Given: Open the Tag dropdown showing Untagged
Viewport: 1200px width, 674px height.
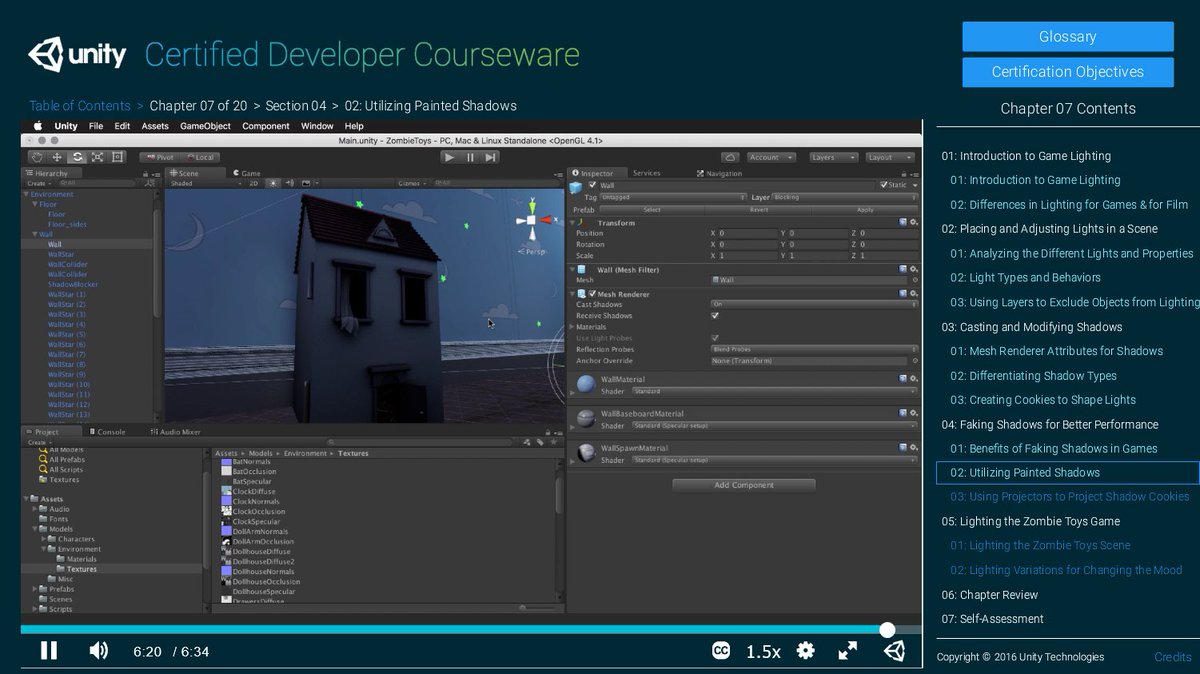Looking at the screenshot, I should [x=672, y=197].
